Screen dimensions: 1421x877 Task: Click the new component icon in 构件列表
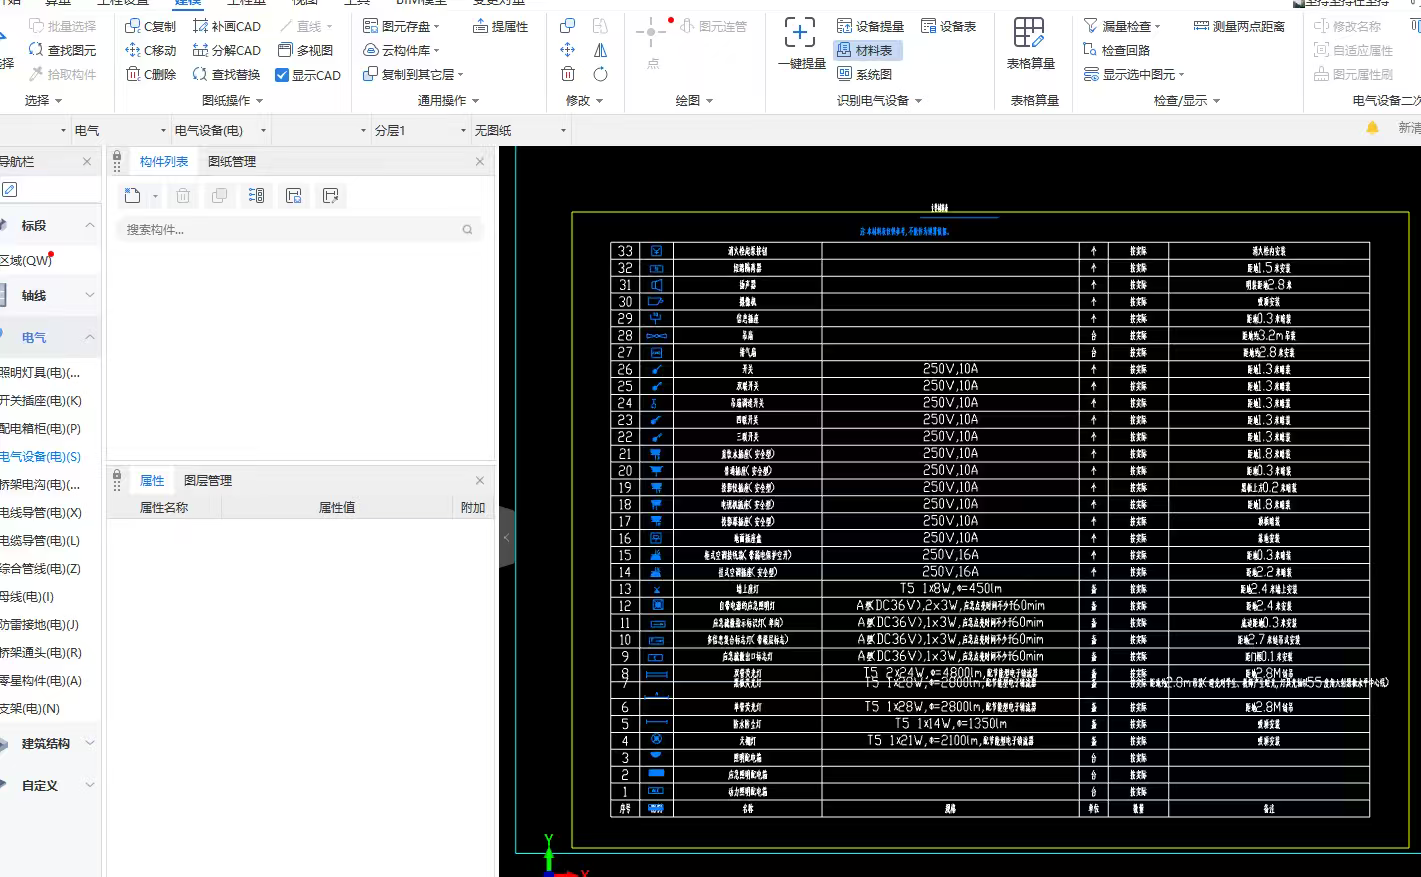pos(133,196)
